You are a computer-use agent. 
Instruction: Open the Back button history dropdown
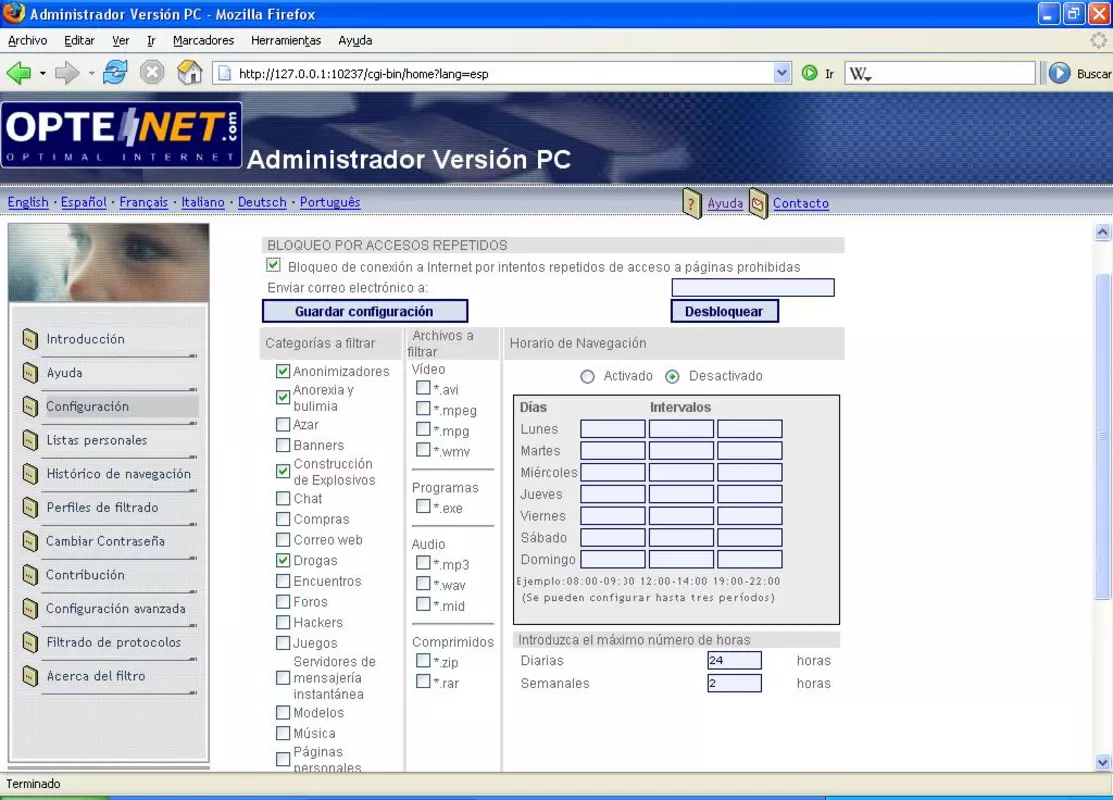coord(43,73)
